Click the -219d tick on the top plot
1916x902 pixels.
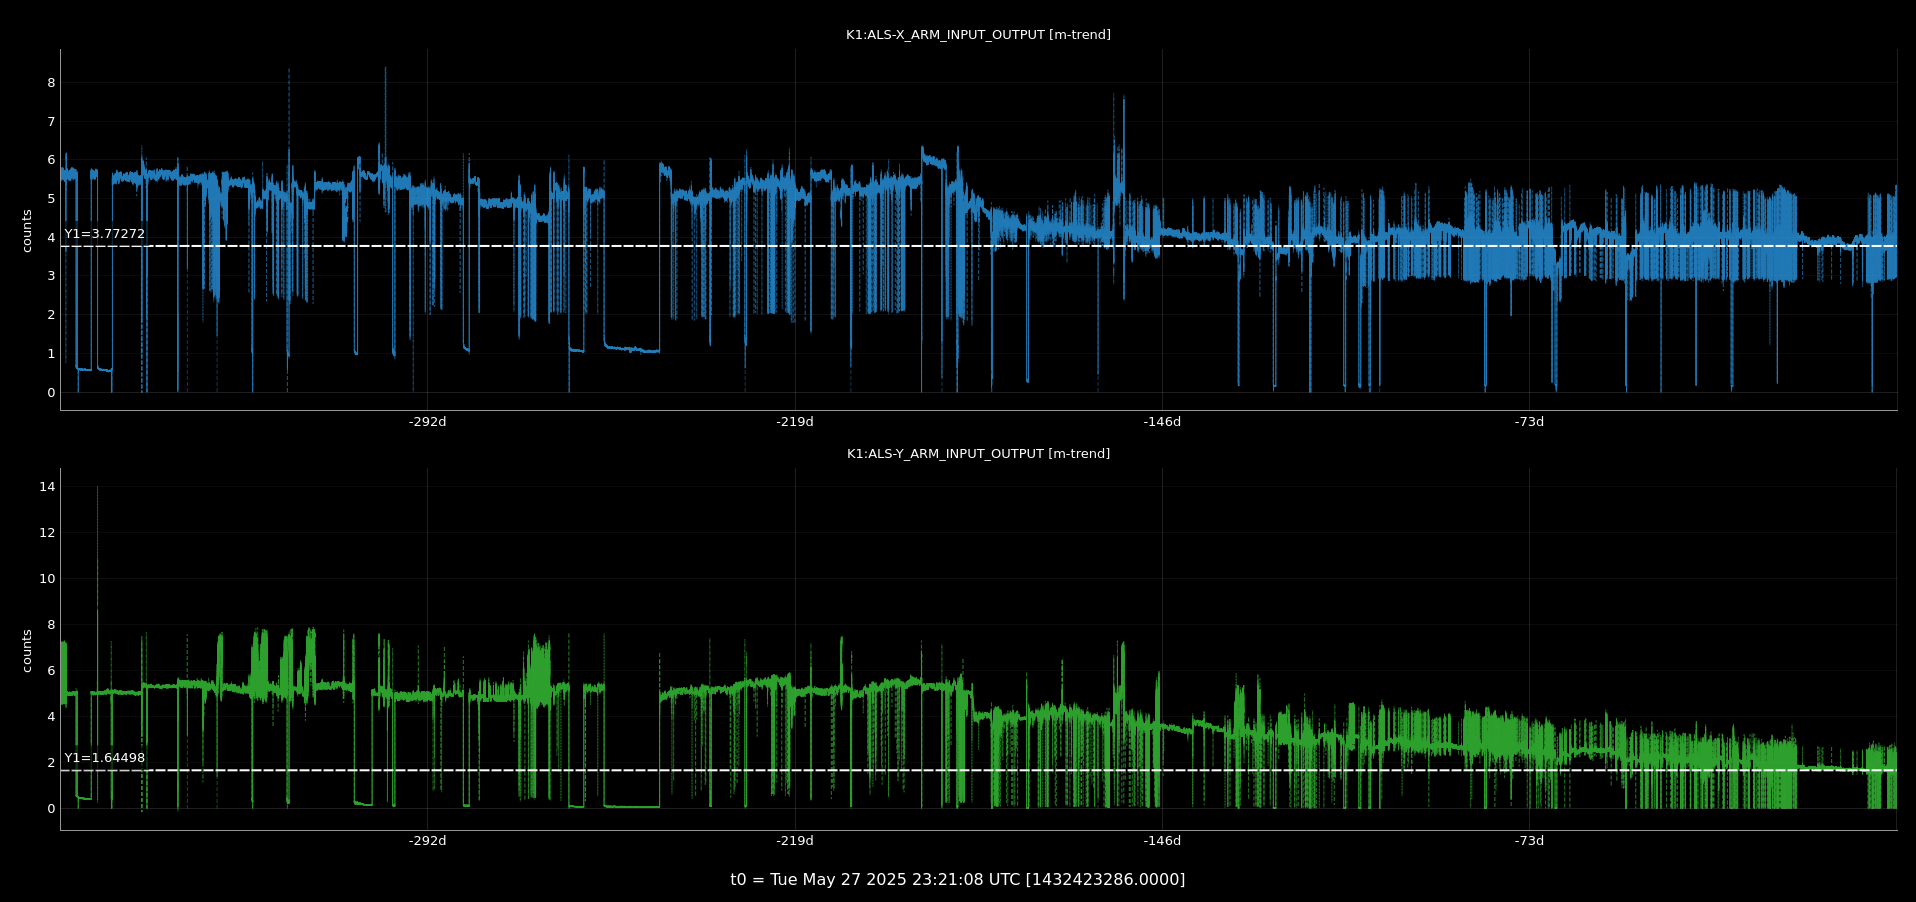[x=795, y=422]
